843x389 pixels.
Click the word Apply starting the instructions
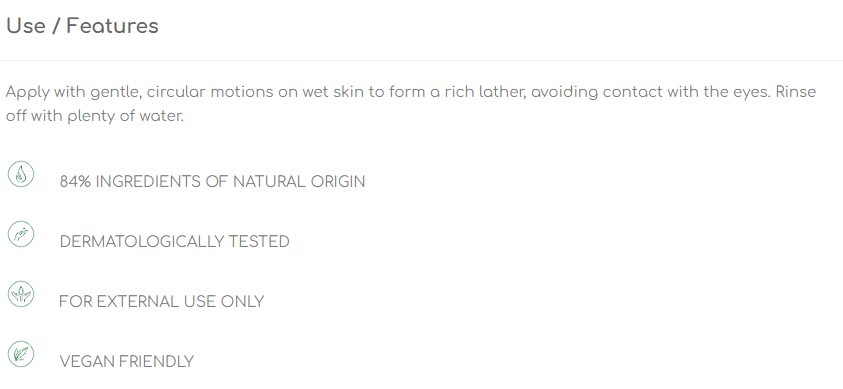point(28,92)
